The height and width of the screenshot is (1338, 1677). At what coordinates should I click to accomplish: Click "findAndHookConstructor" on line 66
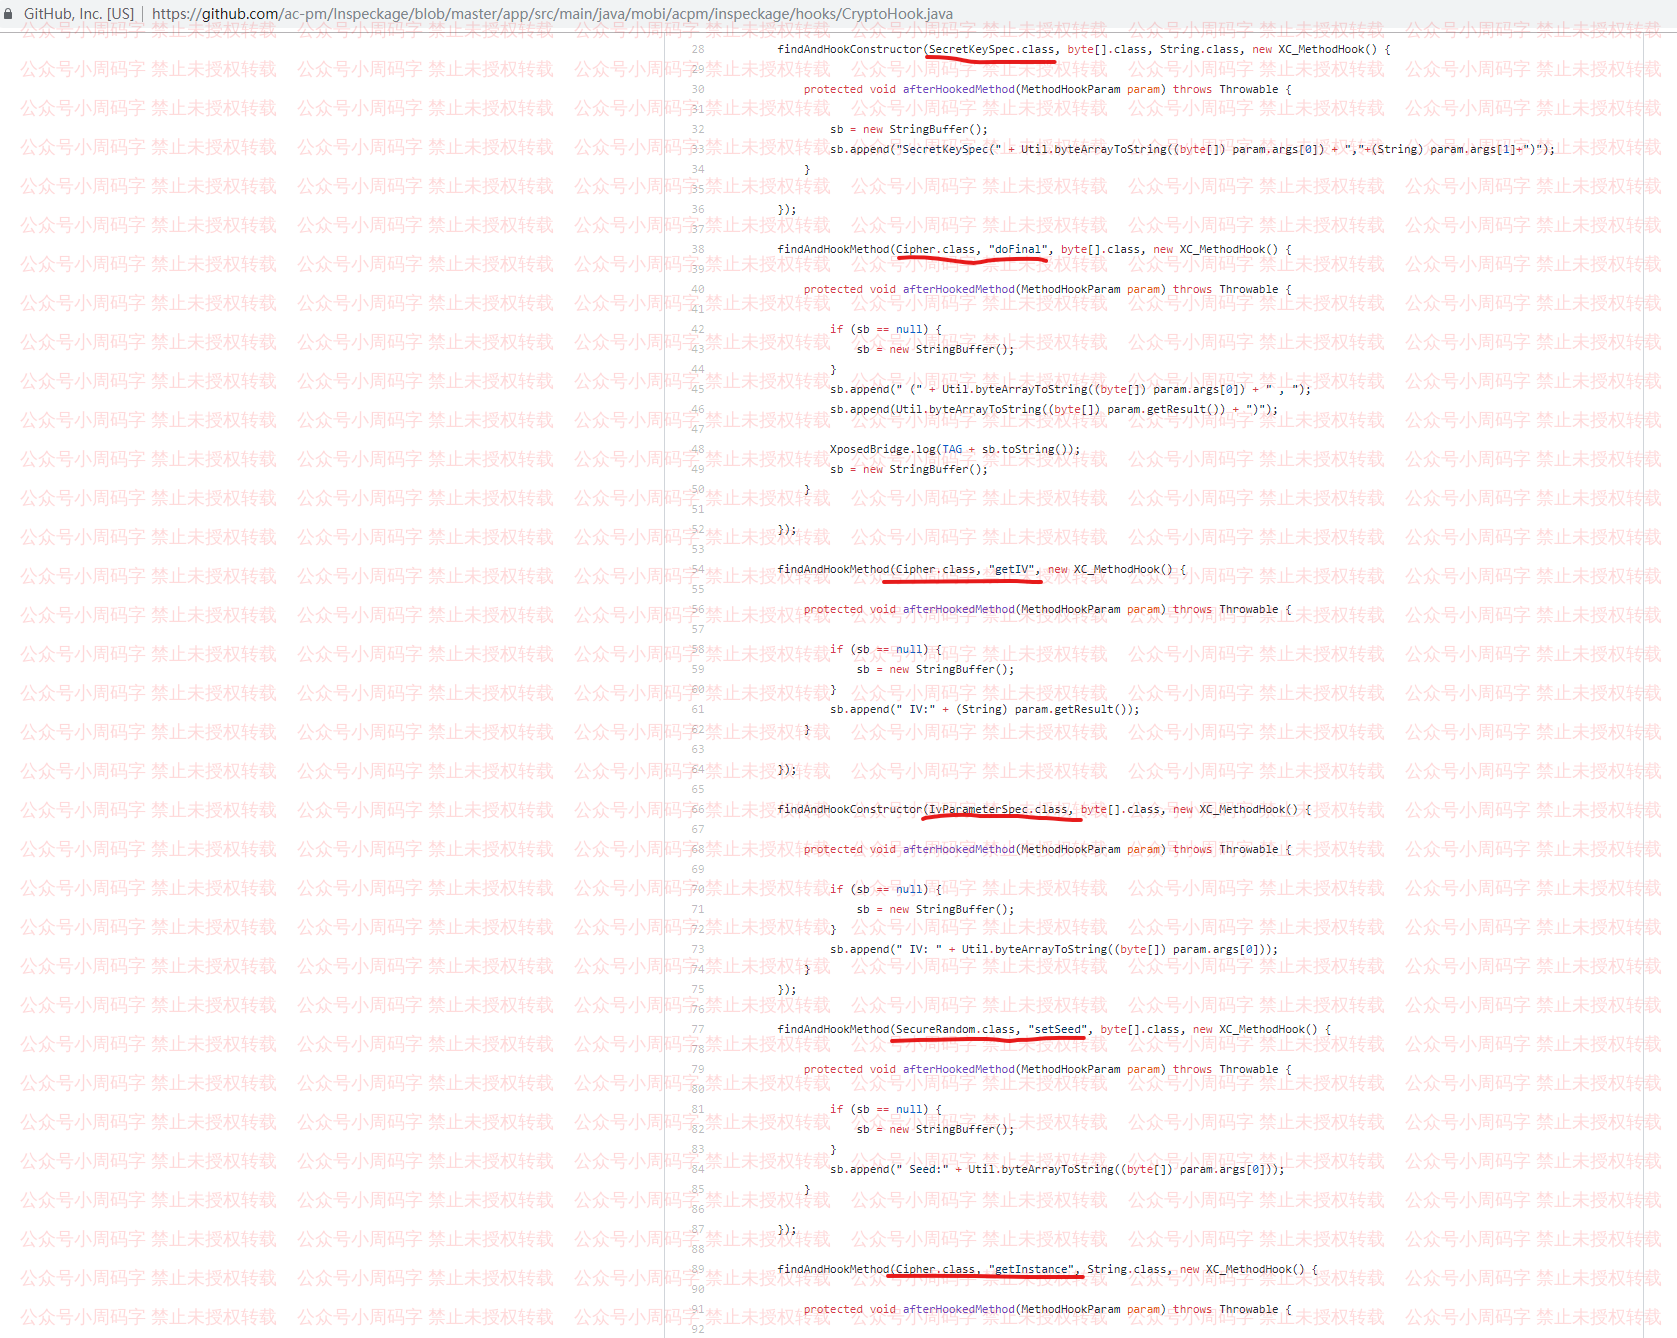(x=850, y=809)
